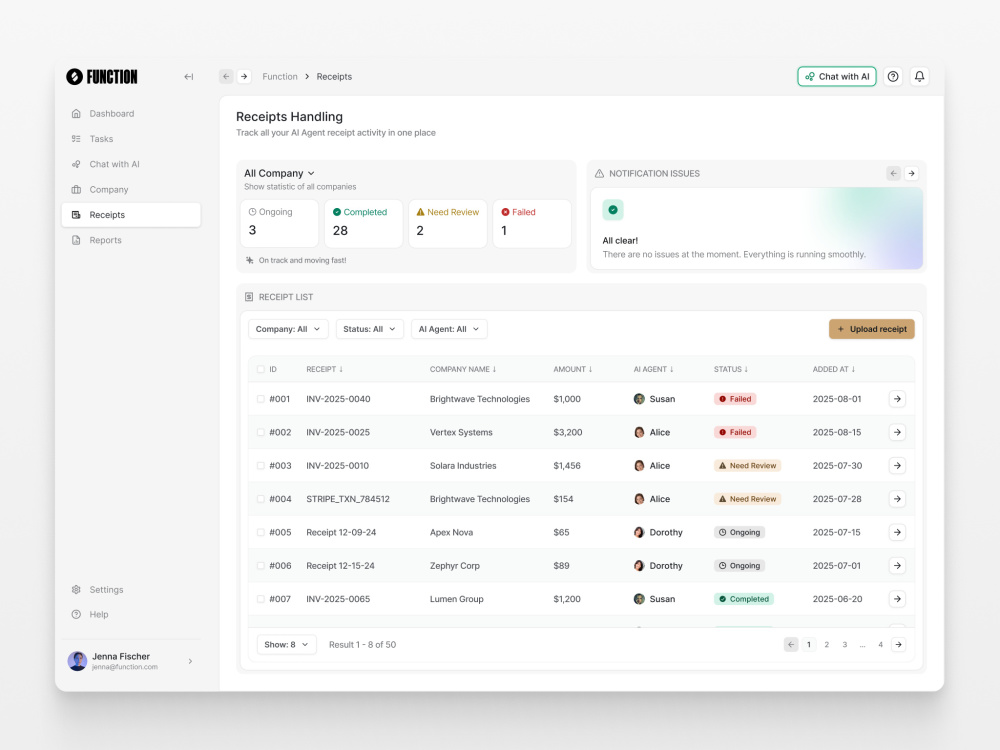Open details arrow for receipt #007

click(897, 599)
